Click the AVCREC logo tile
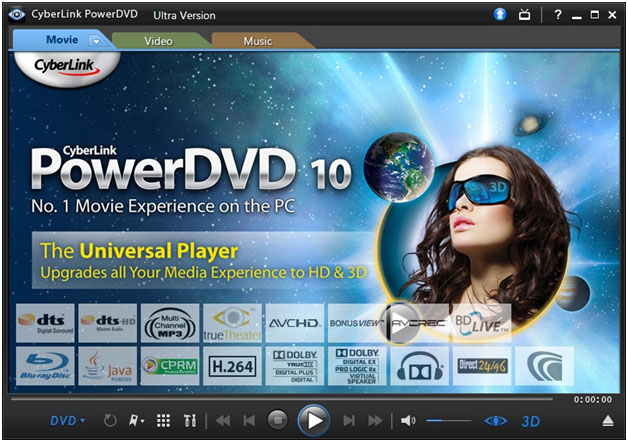The width and height of the screenshot is (628, 442). click(419, 323)
